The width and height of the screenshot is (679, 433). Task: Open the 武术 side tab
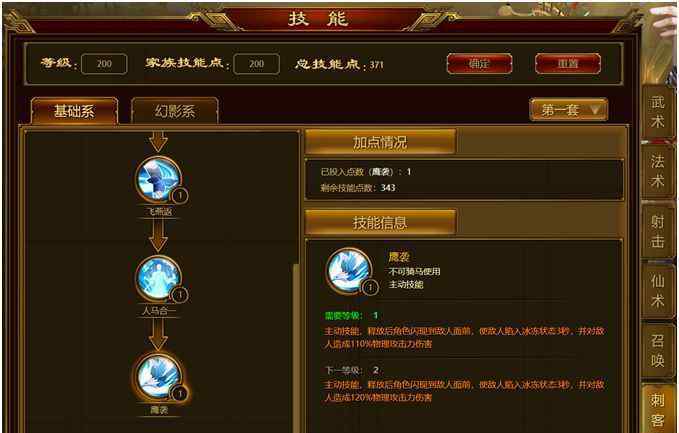point(658,112)
